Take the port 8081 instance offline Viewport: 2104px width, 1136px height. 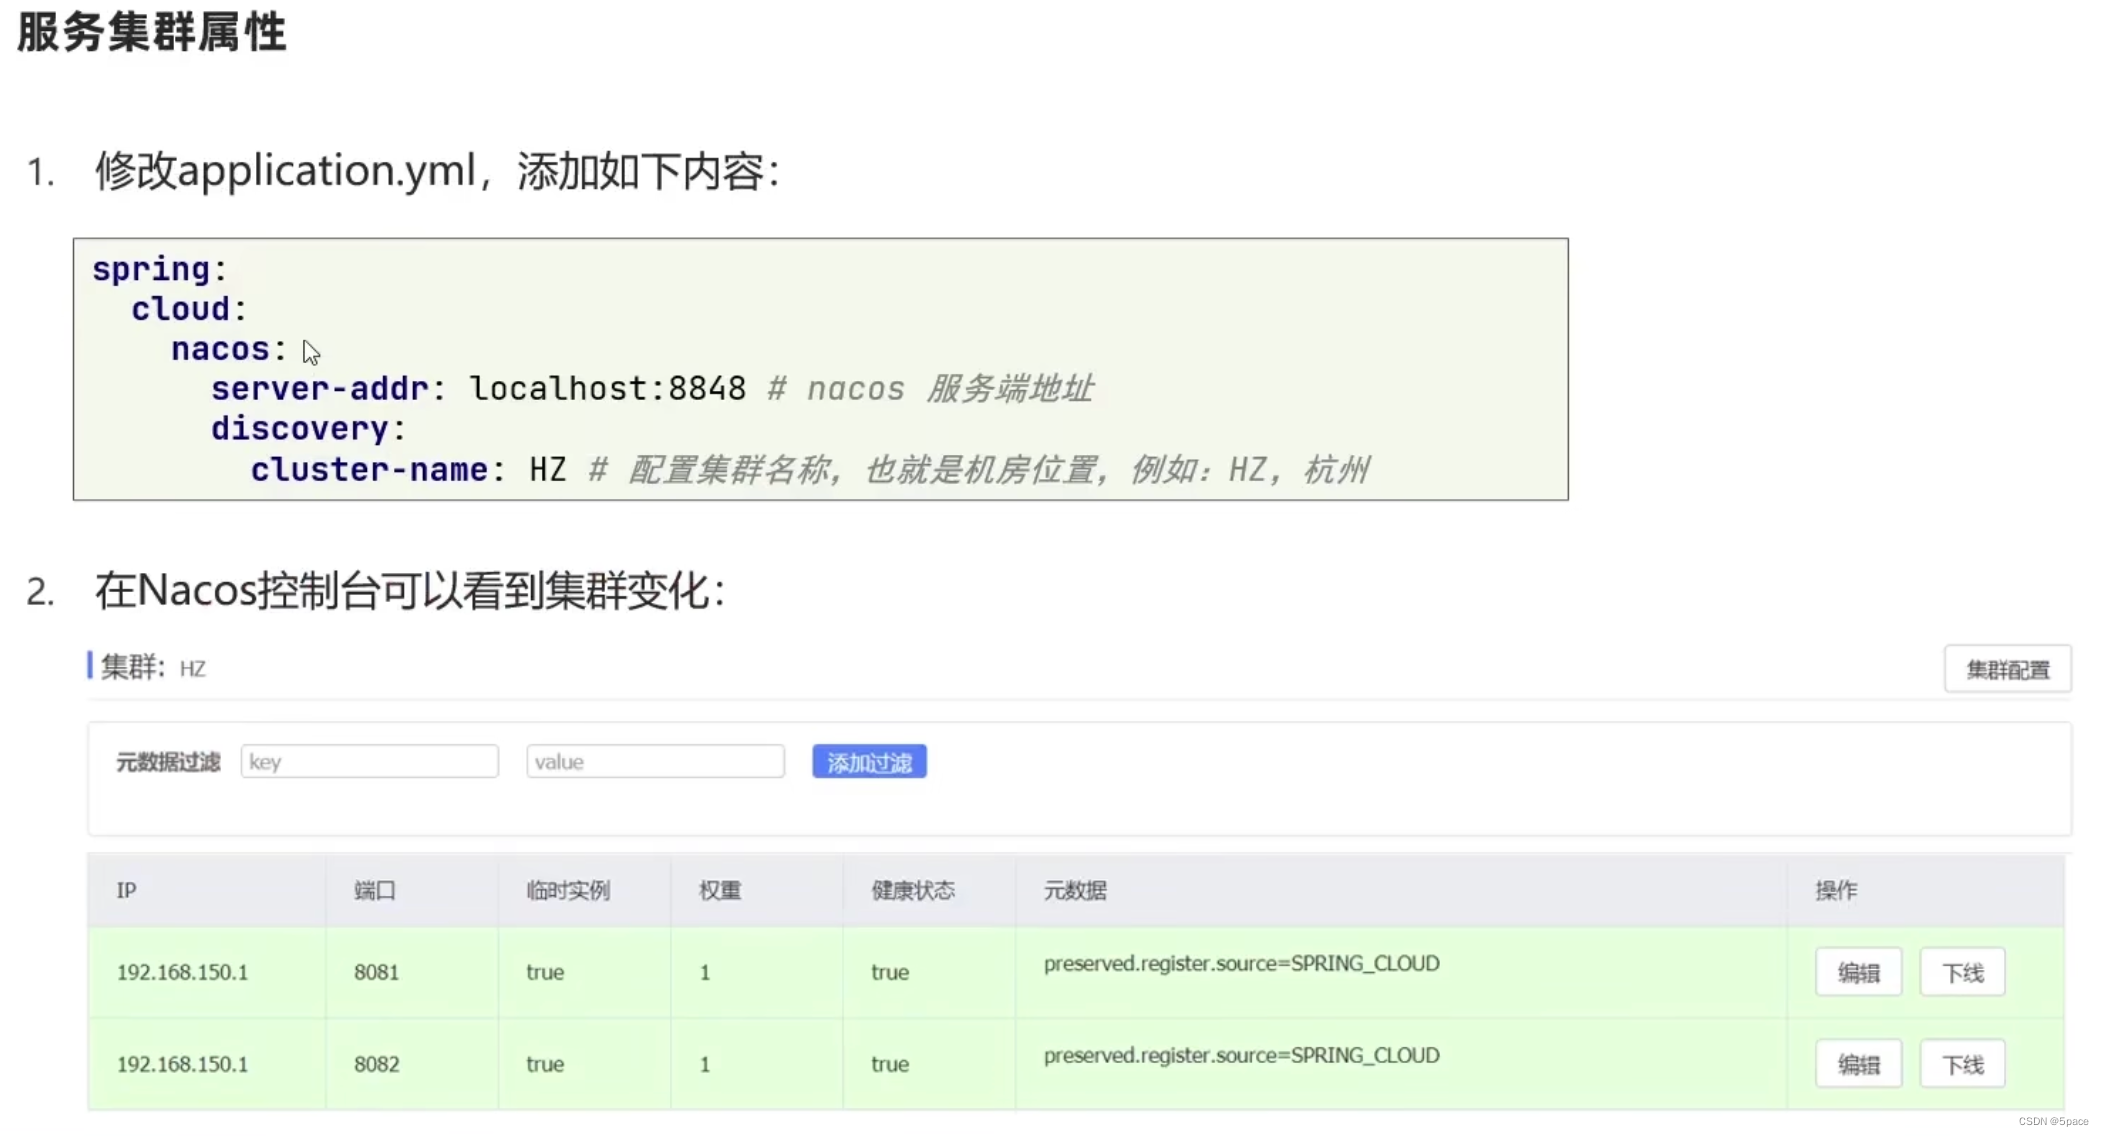coord(1962,972)
